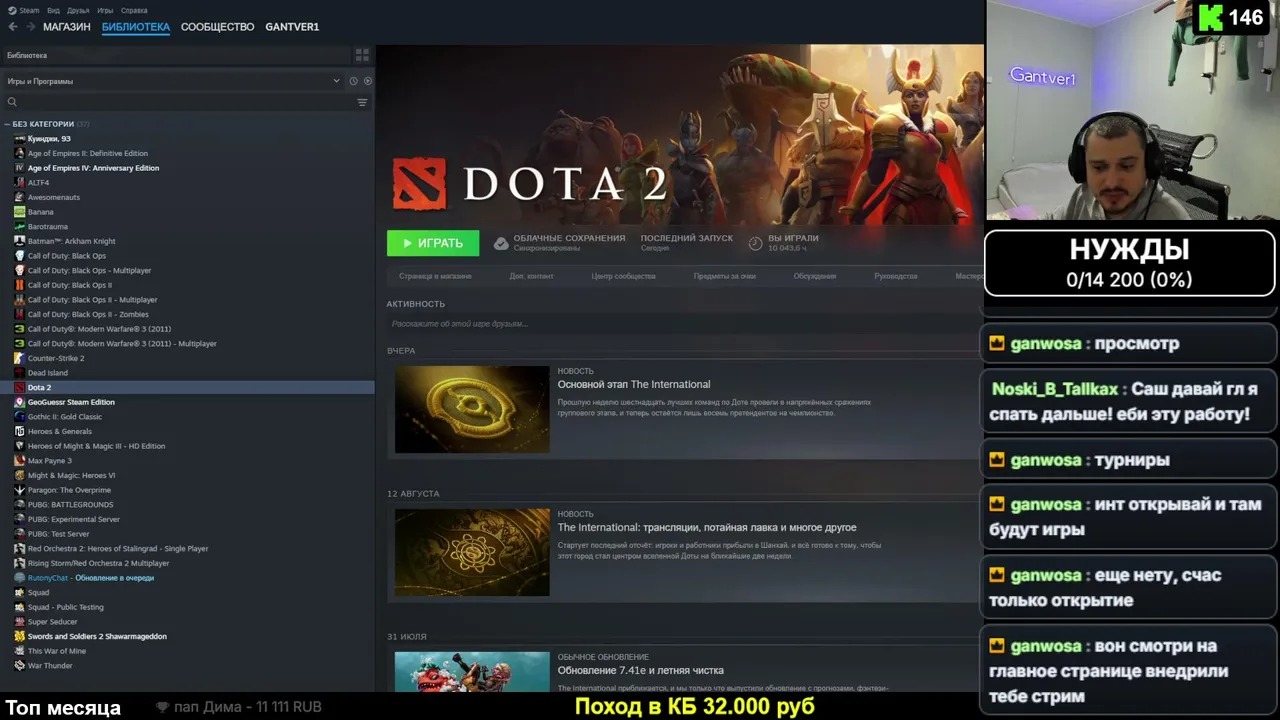1280x720 pixels.
Task: Click the clock recent-sort icon
Action: [353, 81]
